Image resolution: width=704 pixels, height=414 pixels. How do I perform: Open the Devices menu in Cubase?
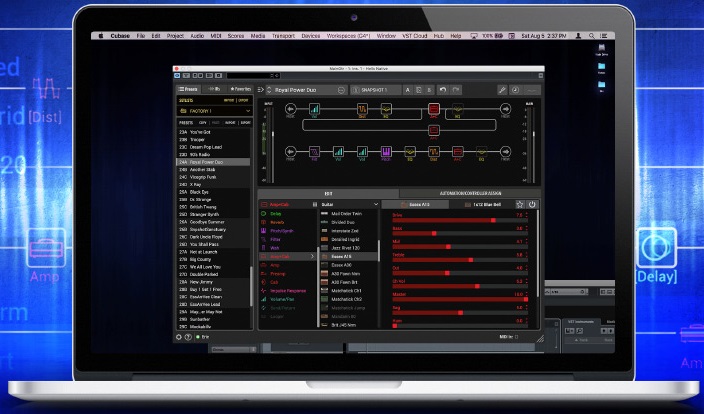[x=311, y=35]
